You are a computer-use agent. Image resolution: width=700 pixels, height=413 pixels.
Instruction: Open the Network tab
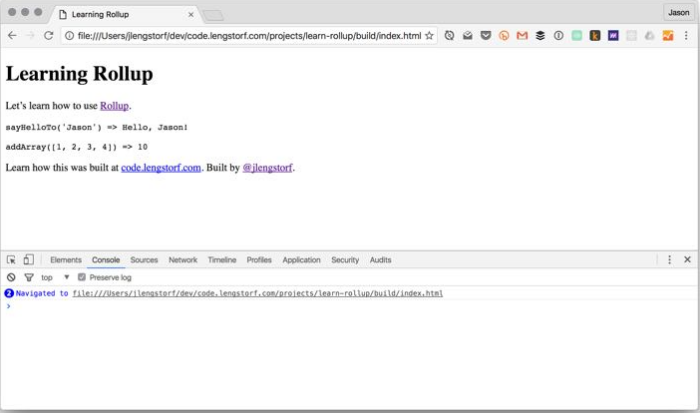183,260
